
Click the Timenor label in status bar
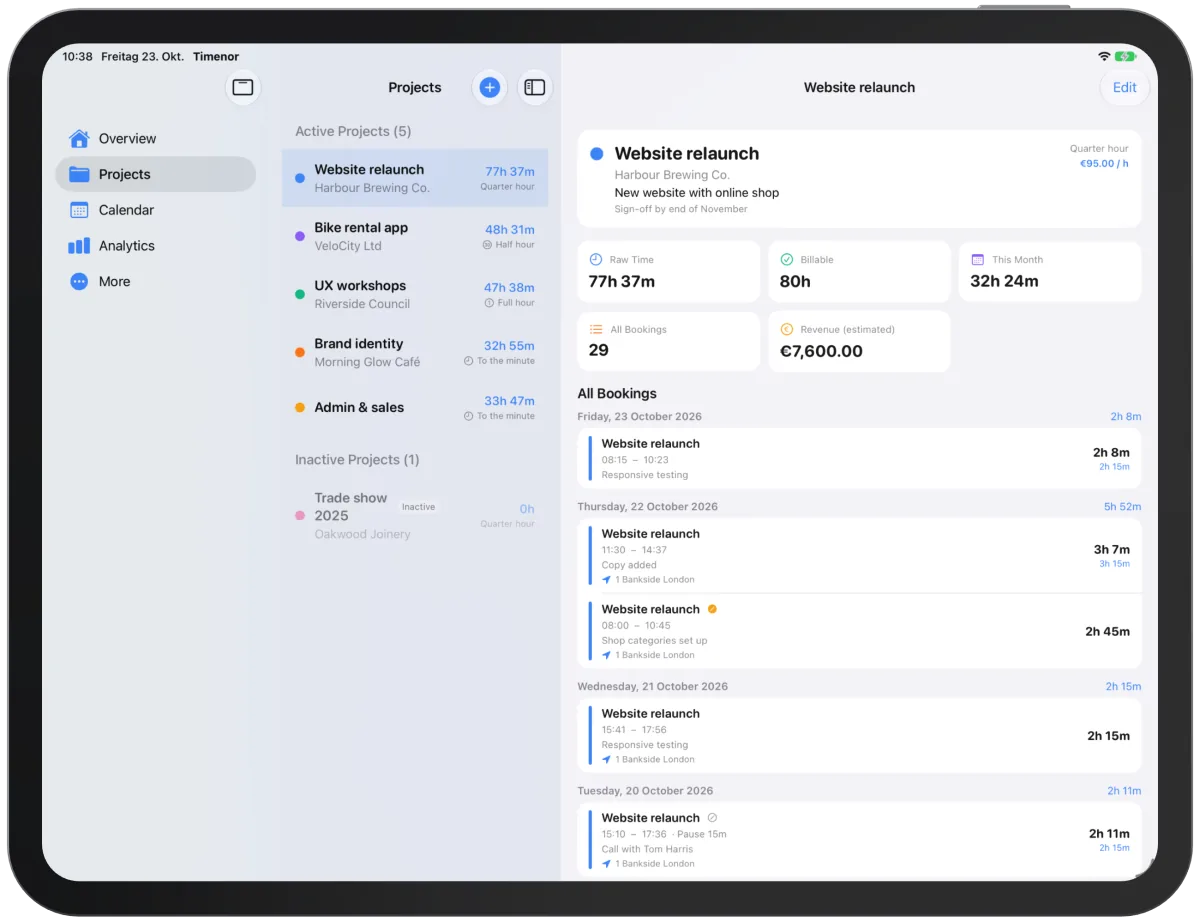click(x=216, y=57)
